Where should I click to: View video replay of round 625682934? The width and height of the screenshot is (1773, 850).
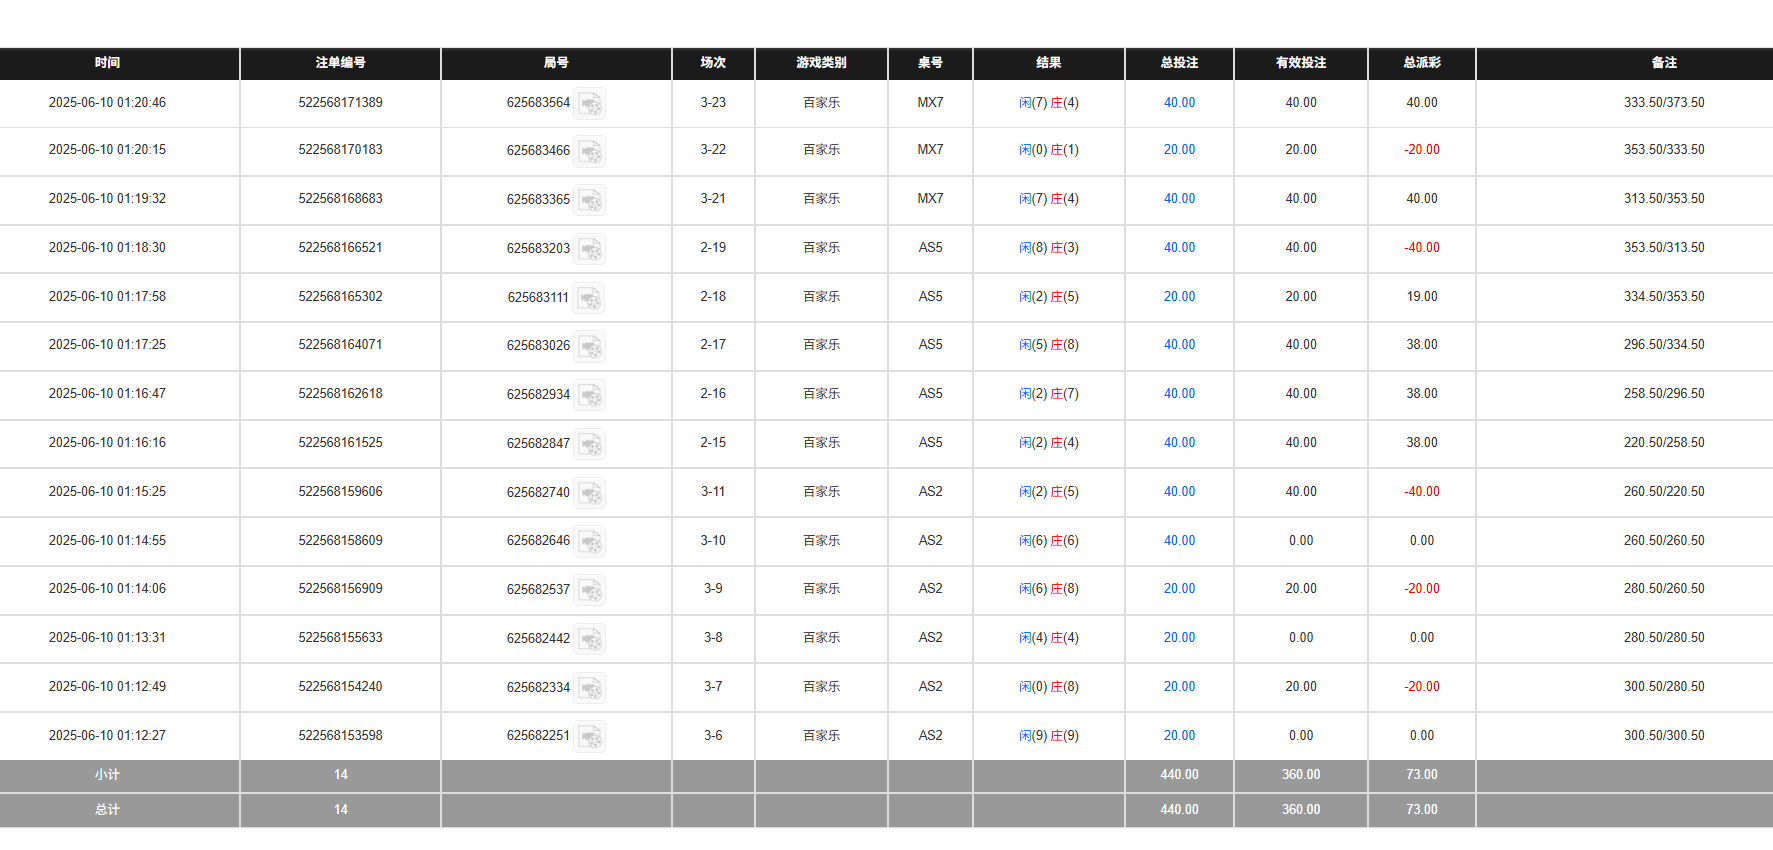coord(590,395)
